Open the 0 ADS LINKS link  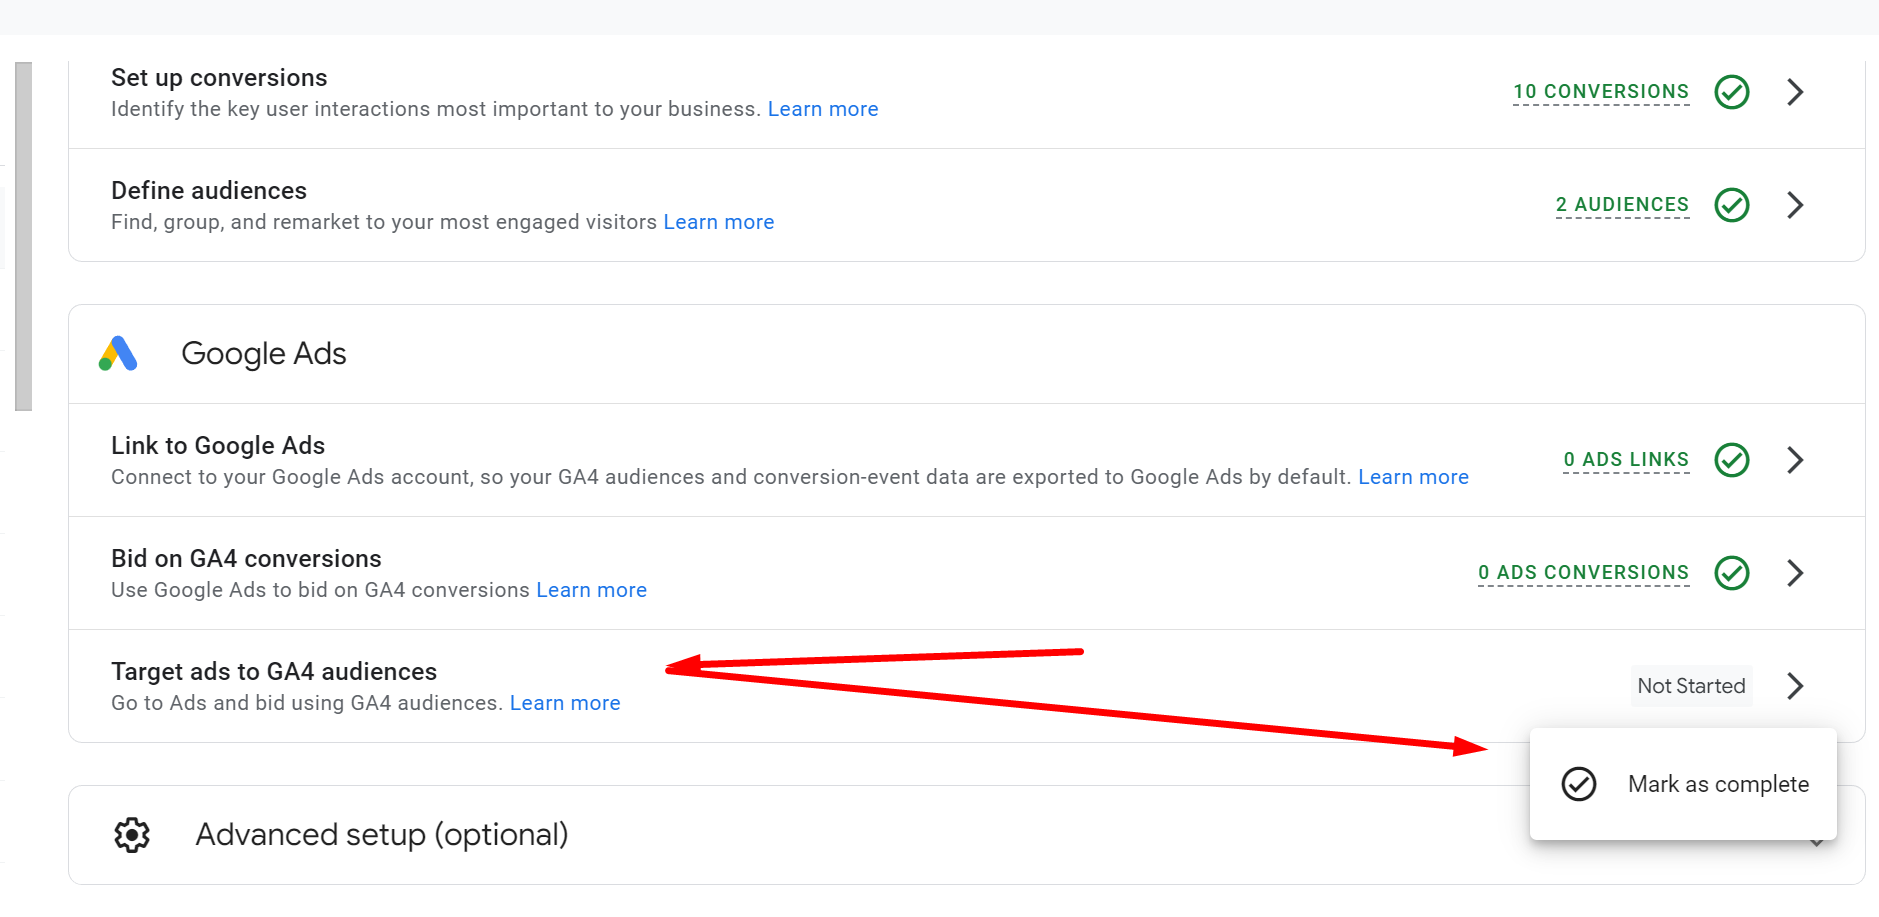click(x=1626, y=460)
